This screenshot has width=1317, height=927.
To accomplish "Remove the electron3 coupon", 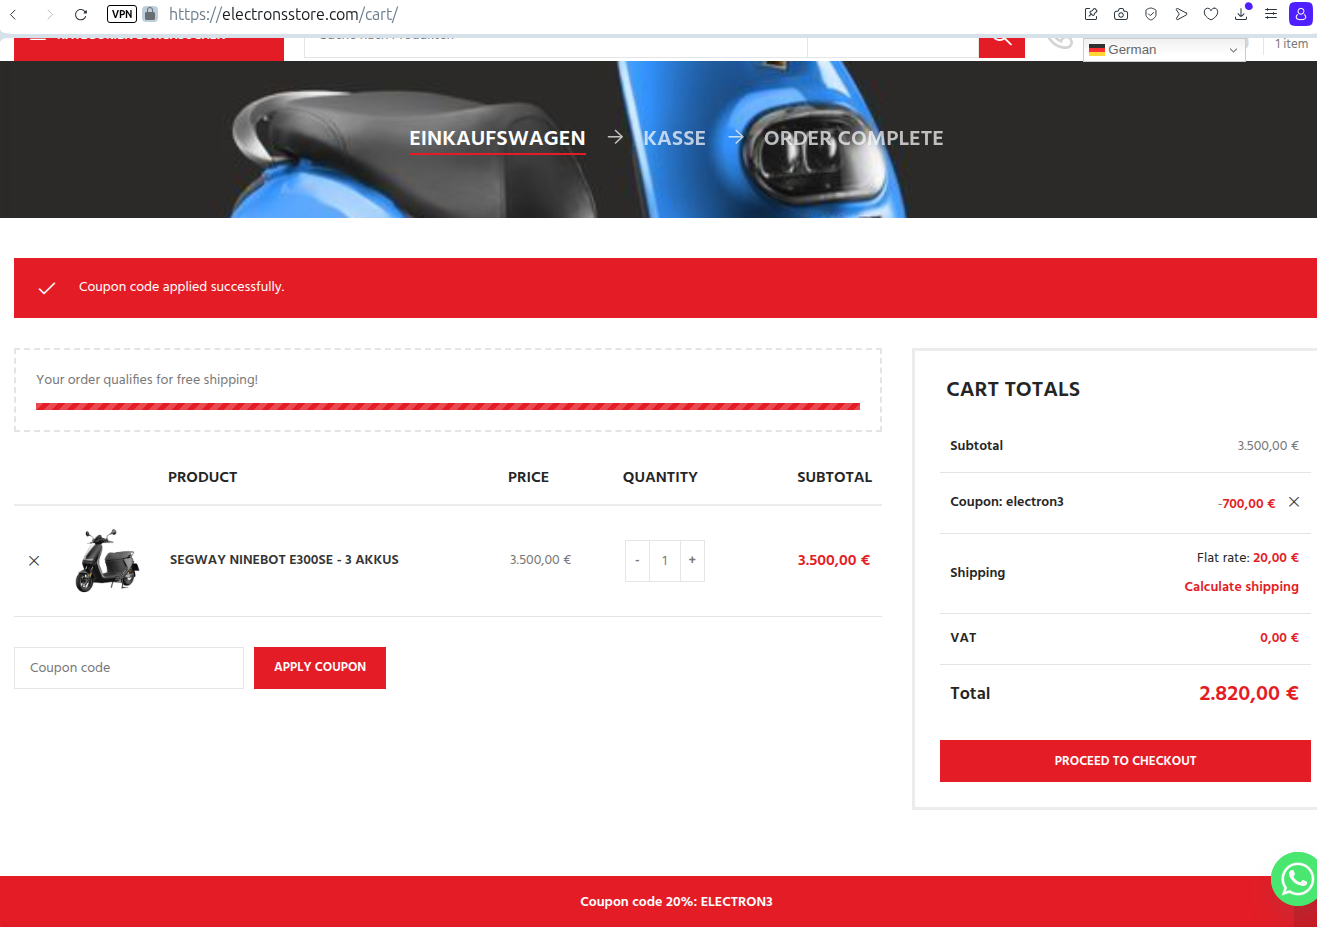I will coord(1294,502).
